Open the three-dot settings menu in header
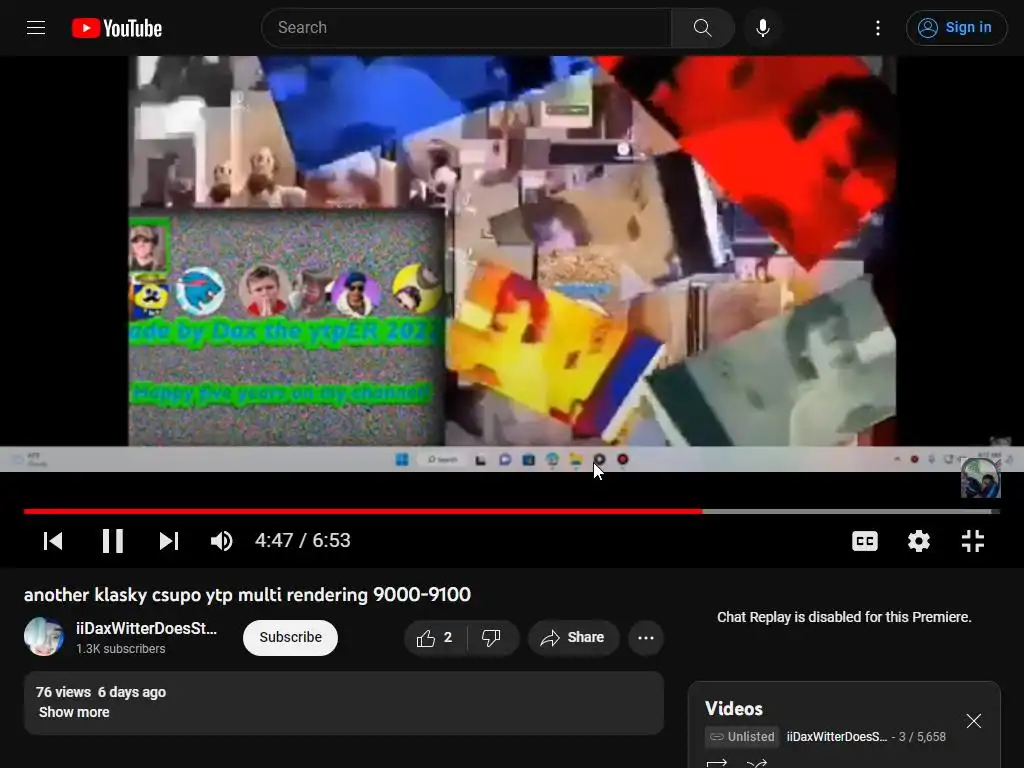This screenshot has height=768, width=1024. pyautogui.click(x=878, y=27)
